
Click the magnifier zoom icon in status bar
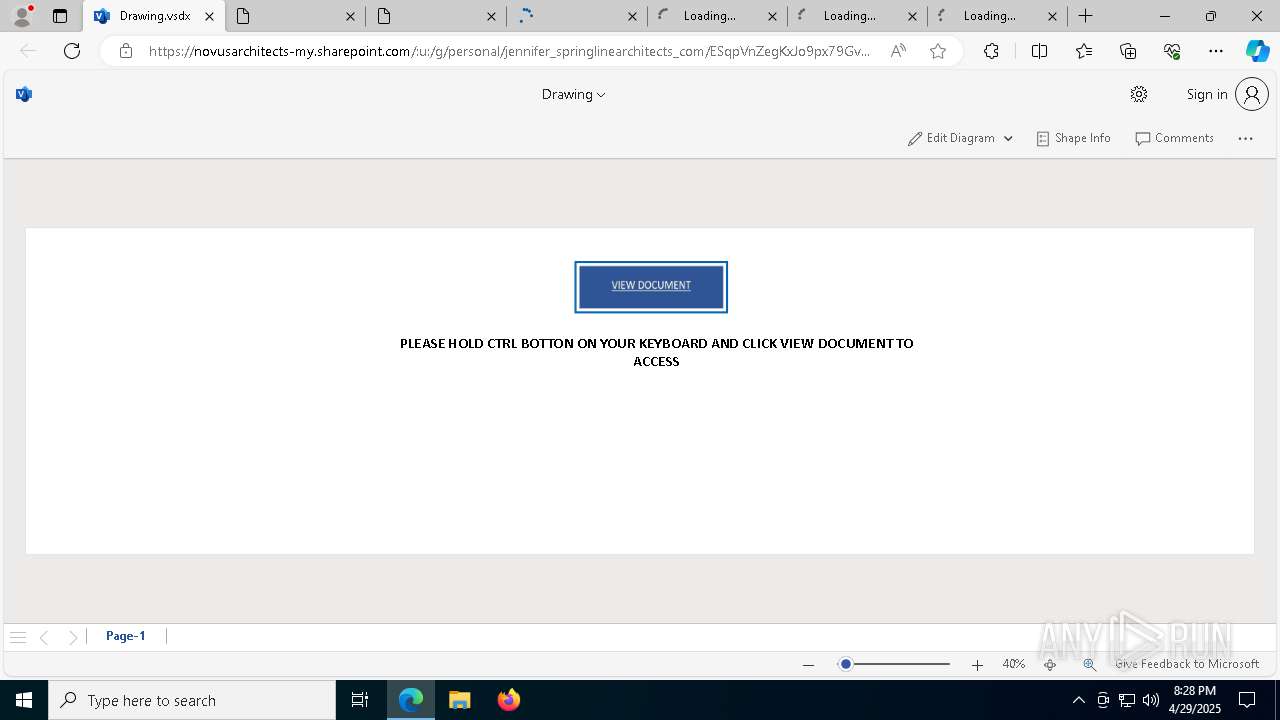pyautogui.click(x=1089, y=665)
